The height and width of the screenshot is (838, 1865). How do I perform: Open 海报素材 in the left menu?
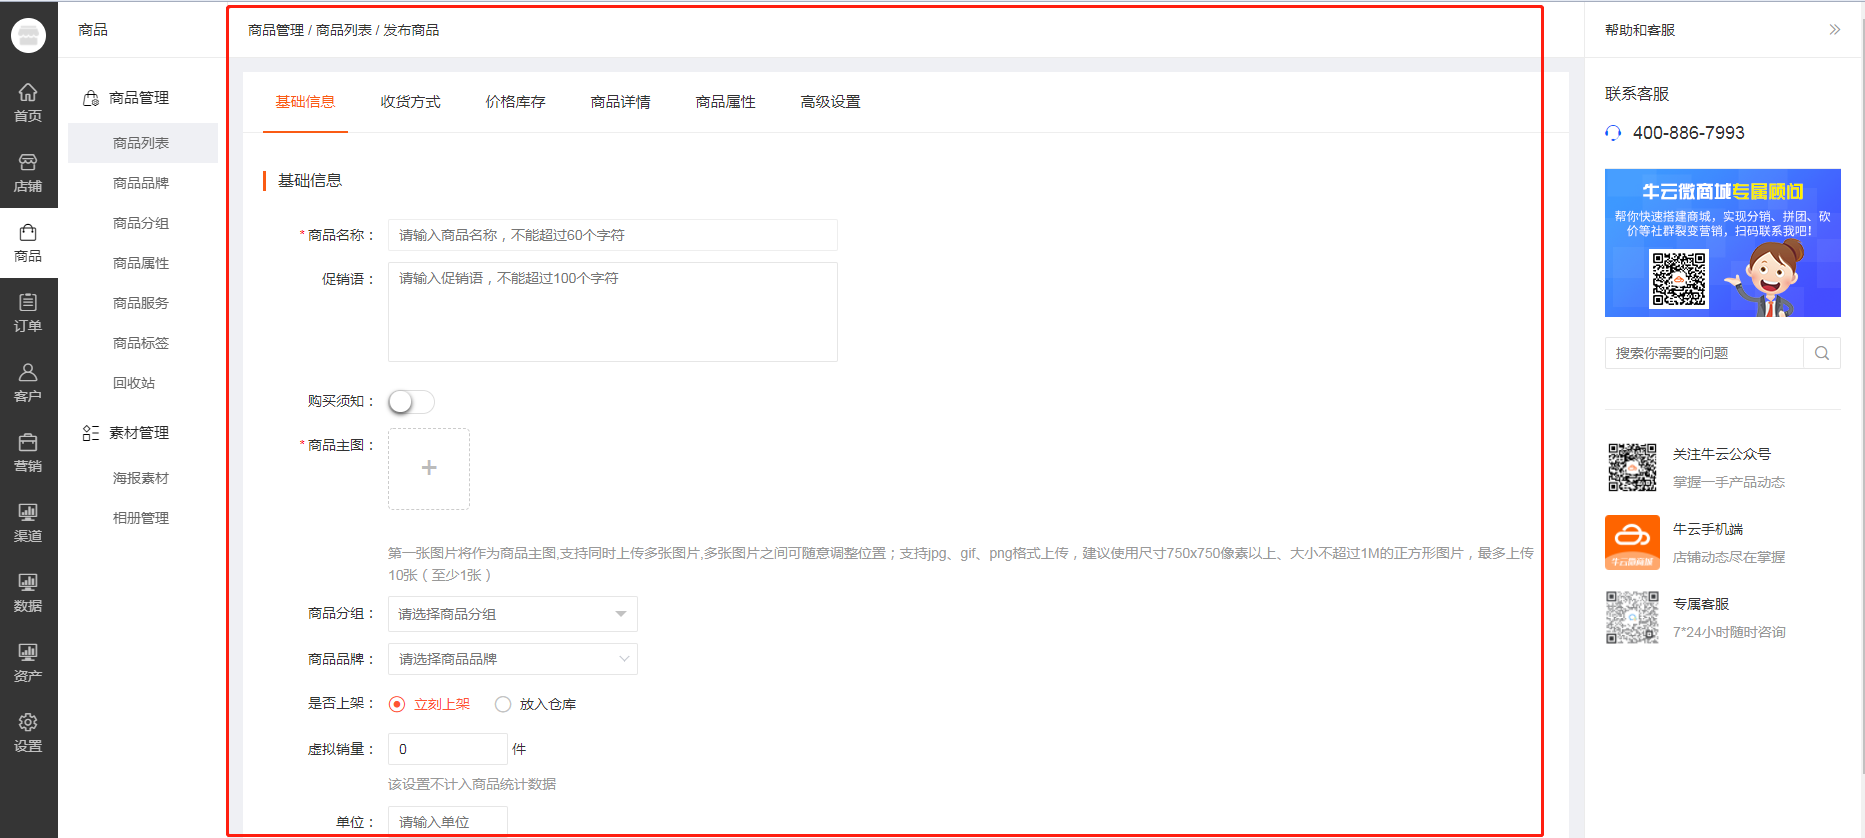pos(141,478)
